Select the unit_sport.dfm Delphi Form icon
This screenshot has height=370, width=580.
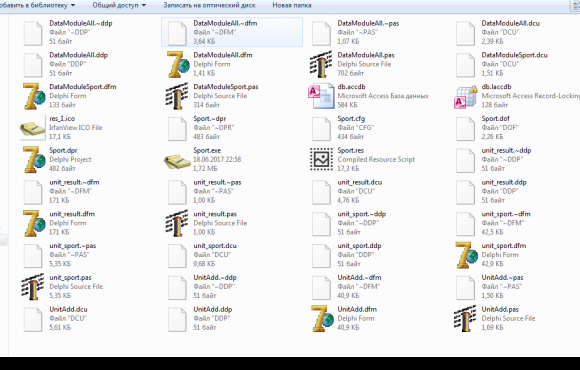pyautogui.click(x=466, y=255)
